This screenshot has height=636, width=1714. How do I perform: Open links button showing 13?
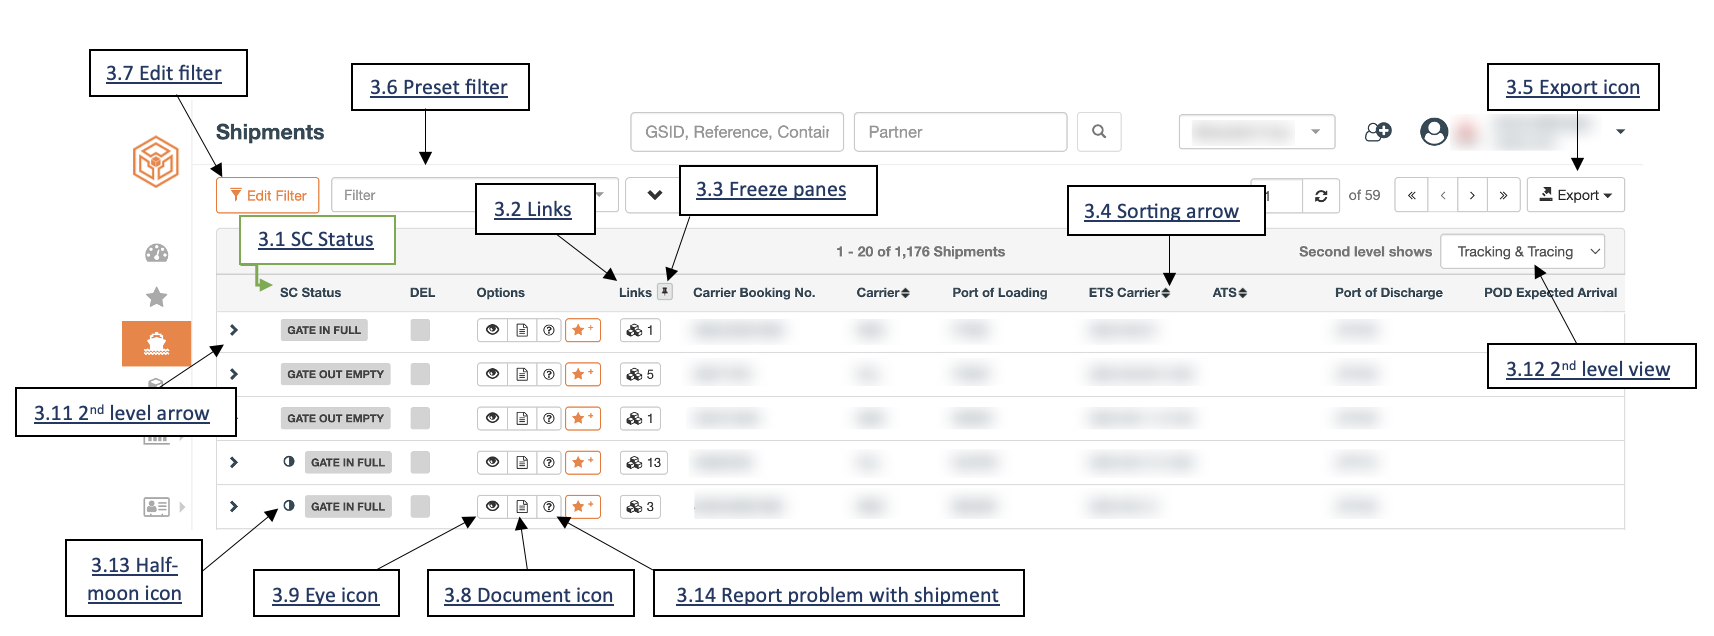coord(643,462)
